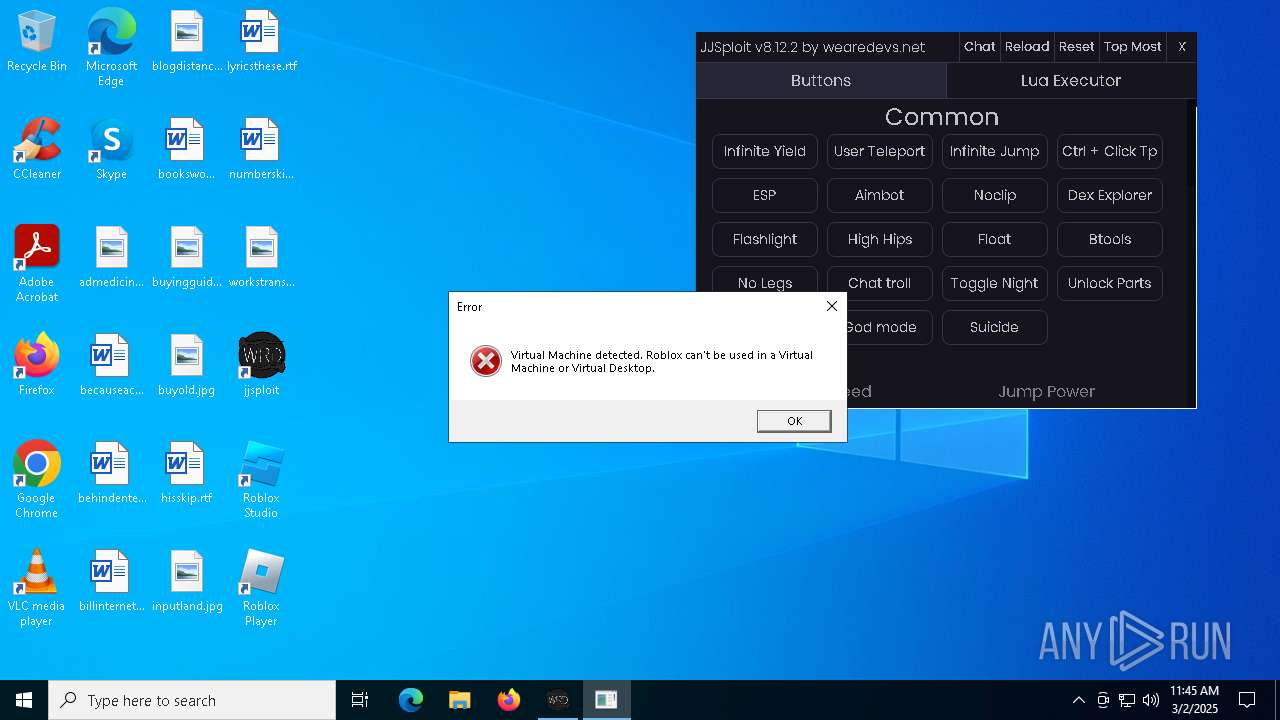Select the buyold.jpg file icon
The height and width of the screenshot is (720, 1280).
(x=186, y=365)
